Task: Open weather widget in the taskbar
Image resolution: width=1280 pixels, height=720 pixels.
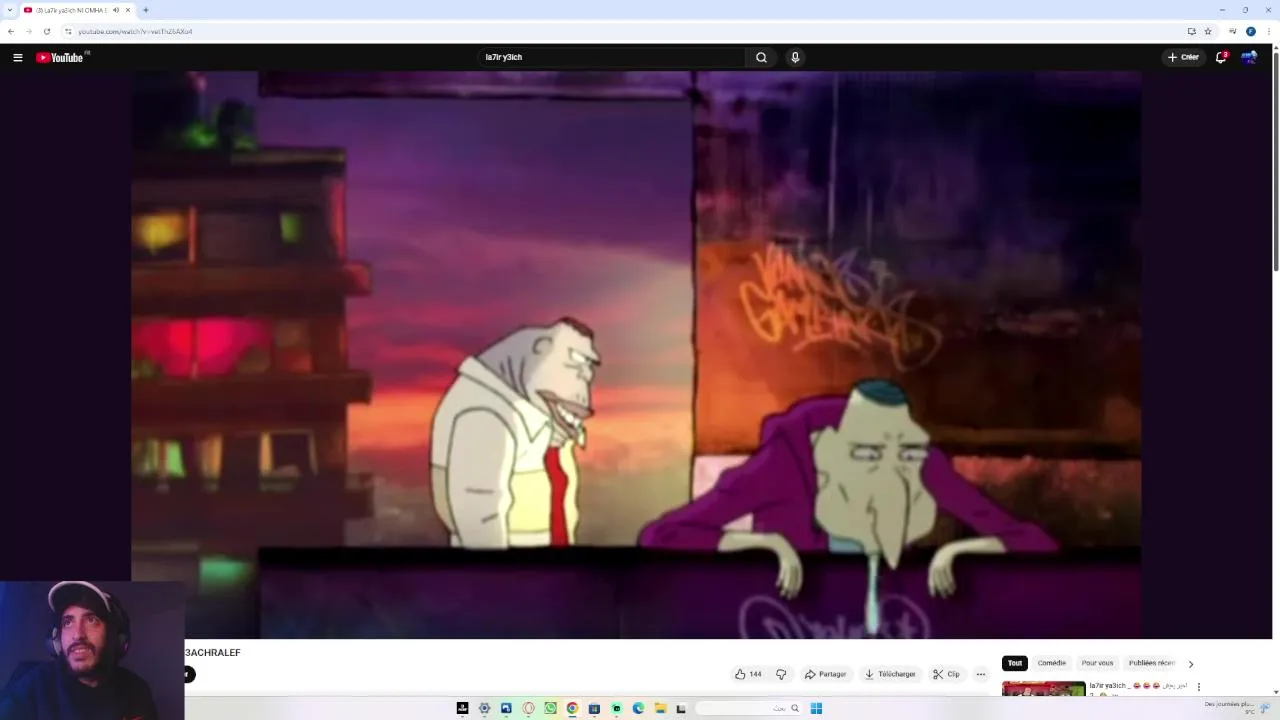Action: [x=1237, y=708]
